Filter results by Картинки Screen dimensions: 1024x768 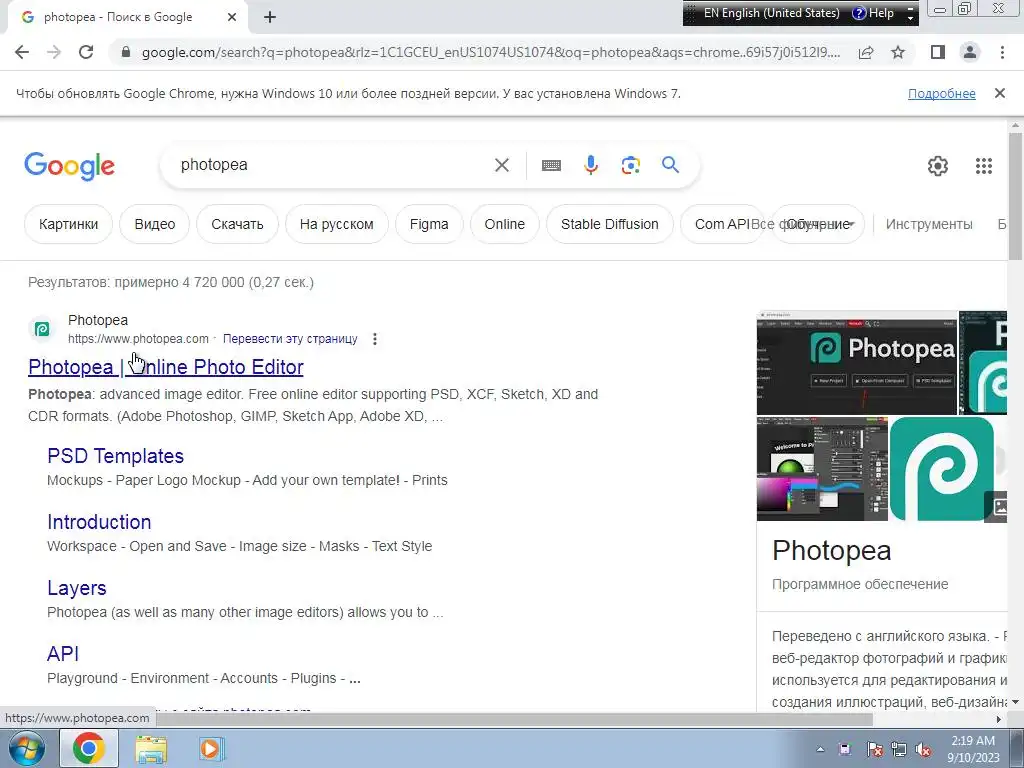[x=69, y=224]
